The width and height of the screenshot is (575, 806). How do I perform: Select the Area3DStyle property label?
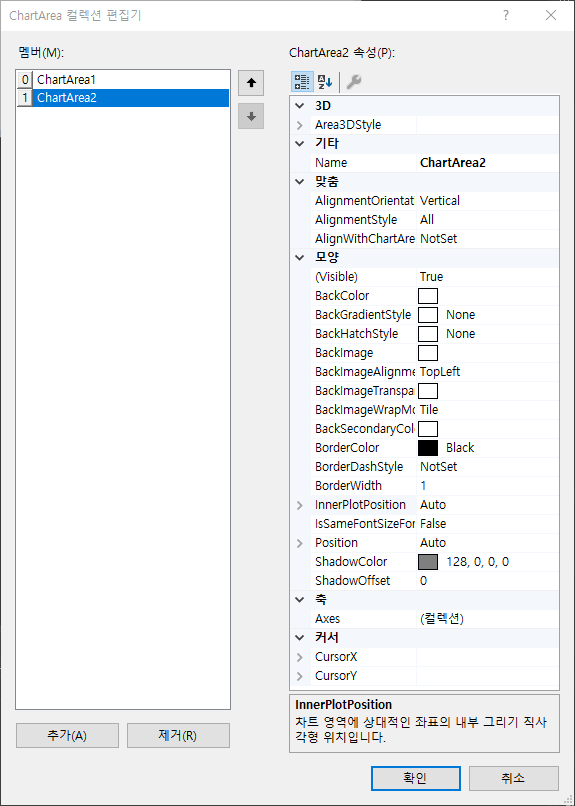tap(348, 125)
